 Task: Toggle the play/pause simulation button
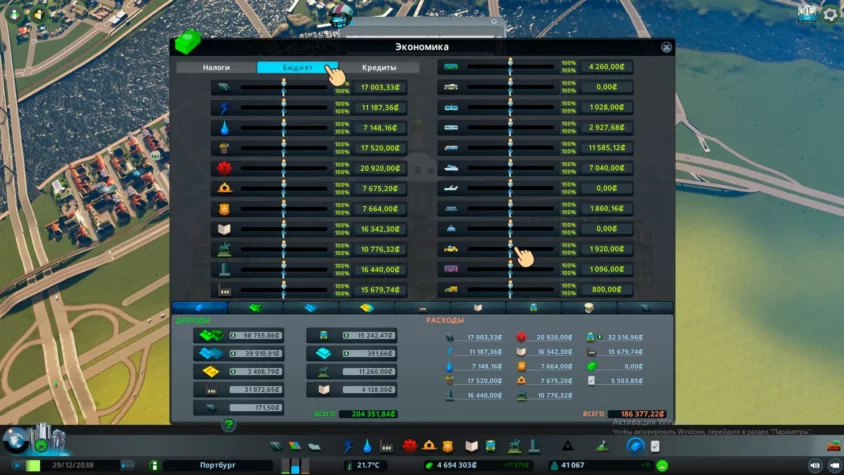tap(18, 465)
